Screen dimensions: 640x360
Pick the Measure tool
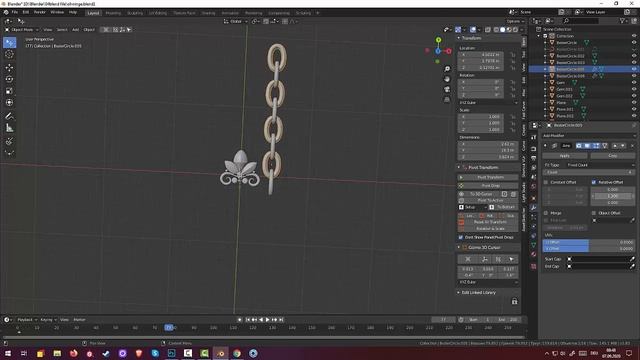(x=9, y=128)
